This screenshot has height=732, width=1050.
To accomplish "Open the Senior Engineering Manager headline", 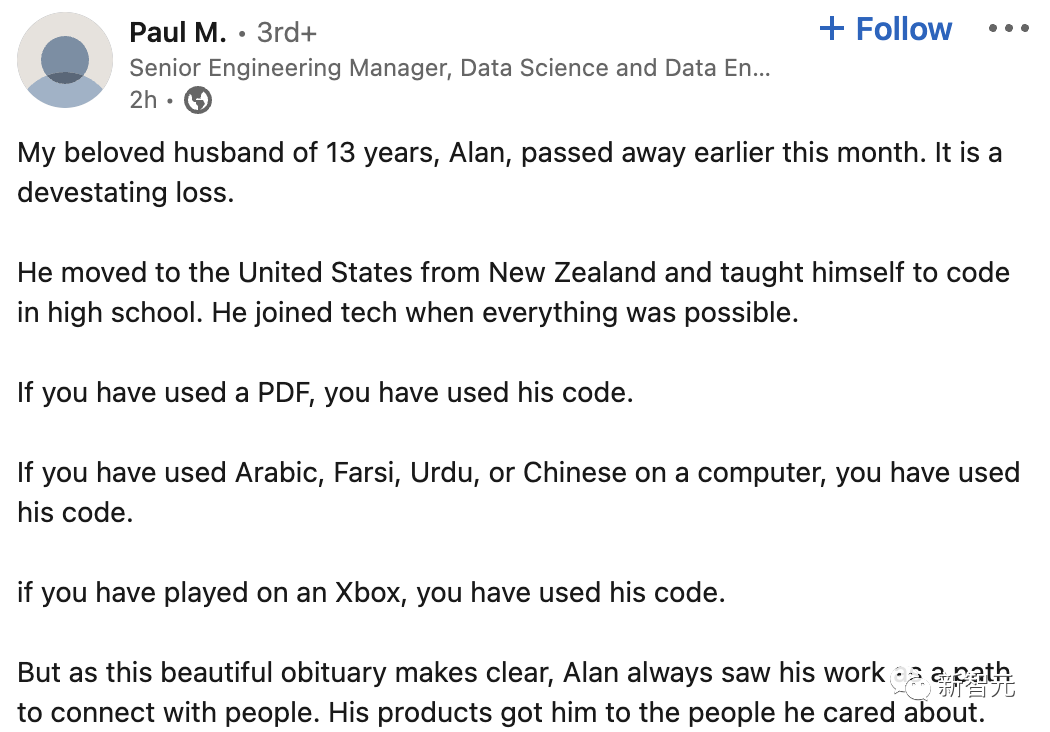I will [450, 68].
